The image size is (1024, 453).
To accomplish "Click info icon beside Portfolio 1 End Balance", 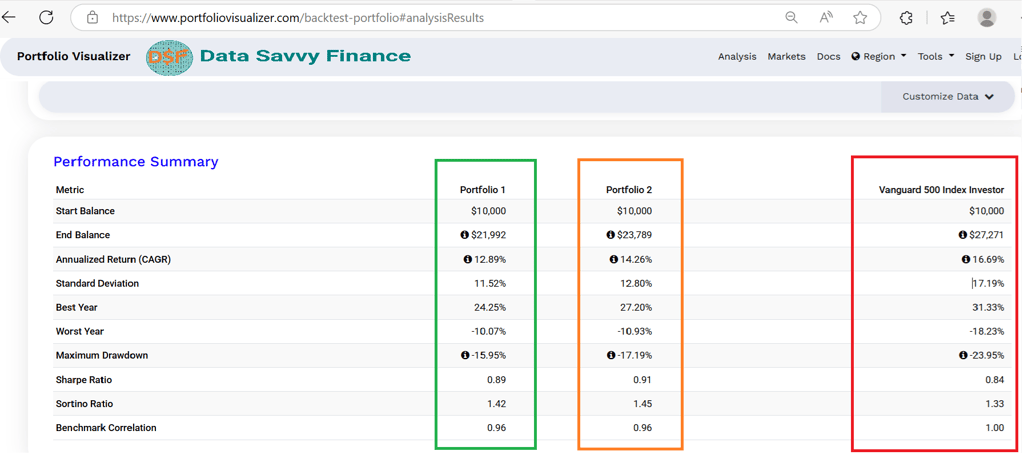I will (467, 235).
